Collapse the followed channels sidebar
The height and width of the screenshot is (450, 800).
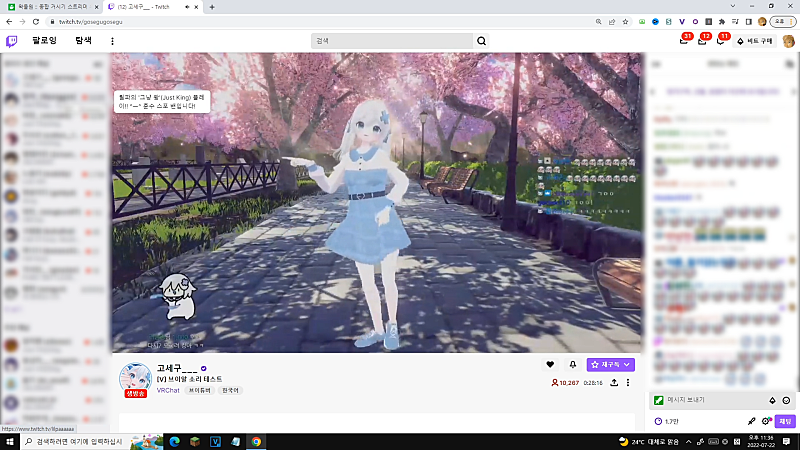[98, 64]
